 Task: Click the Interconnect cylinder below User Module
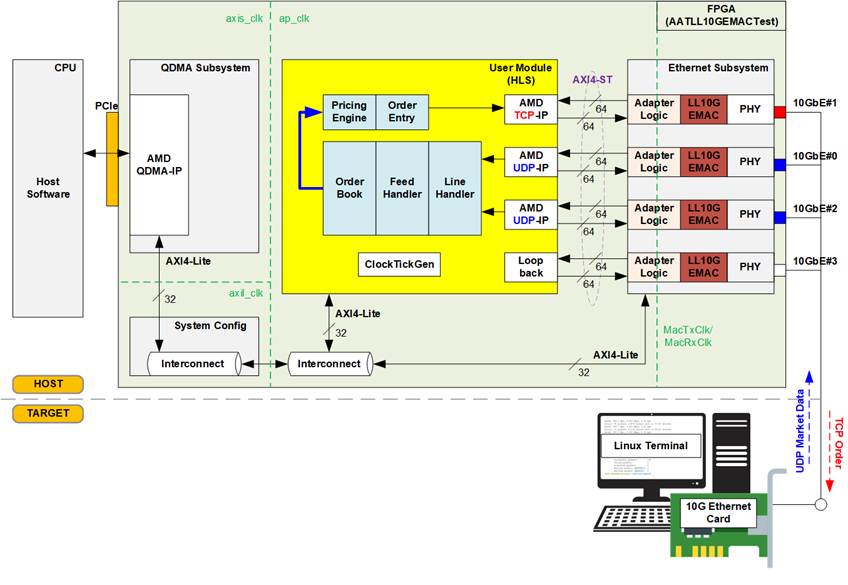coord(330,364)
